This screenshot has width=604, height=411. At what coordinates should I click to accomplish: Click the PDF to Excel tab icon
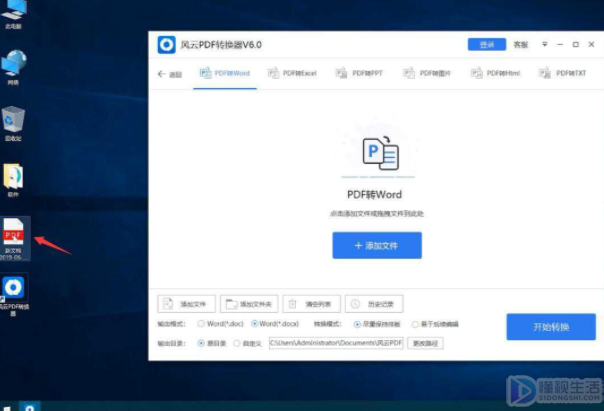(273, 73)
